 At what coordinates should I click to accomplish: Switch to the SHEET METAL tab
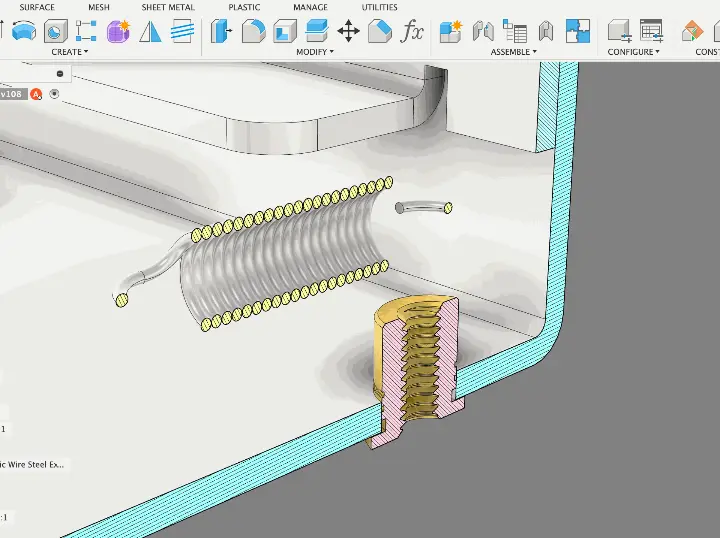167,7
